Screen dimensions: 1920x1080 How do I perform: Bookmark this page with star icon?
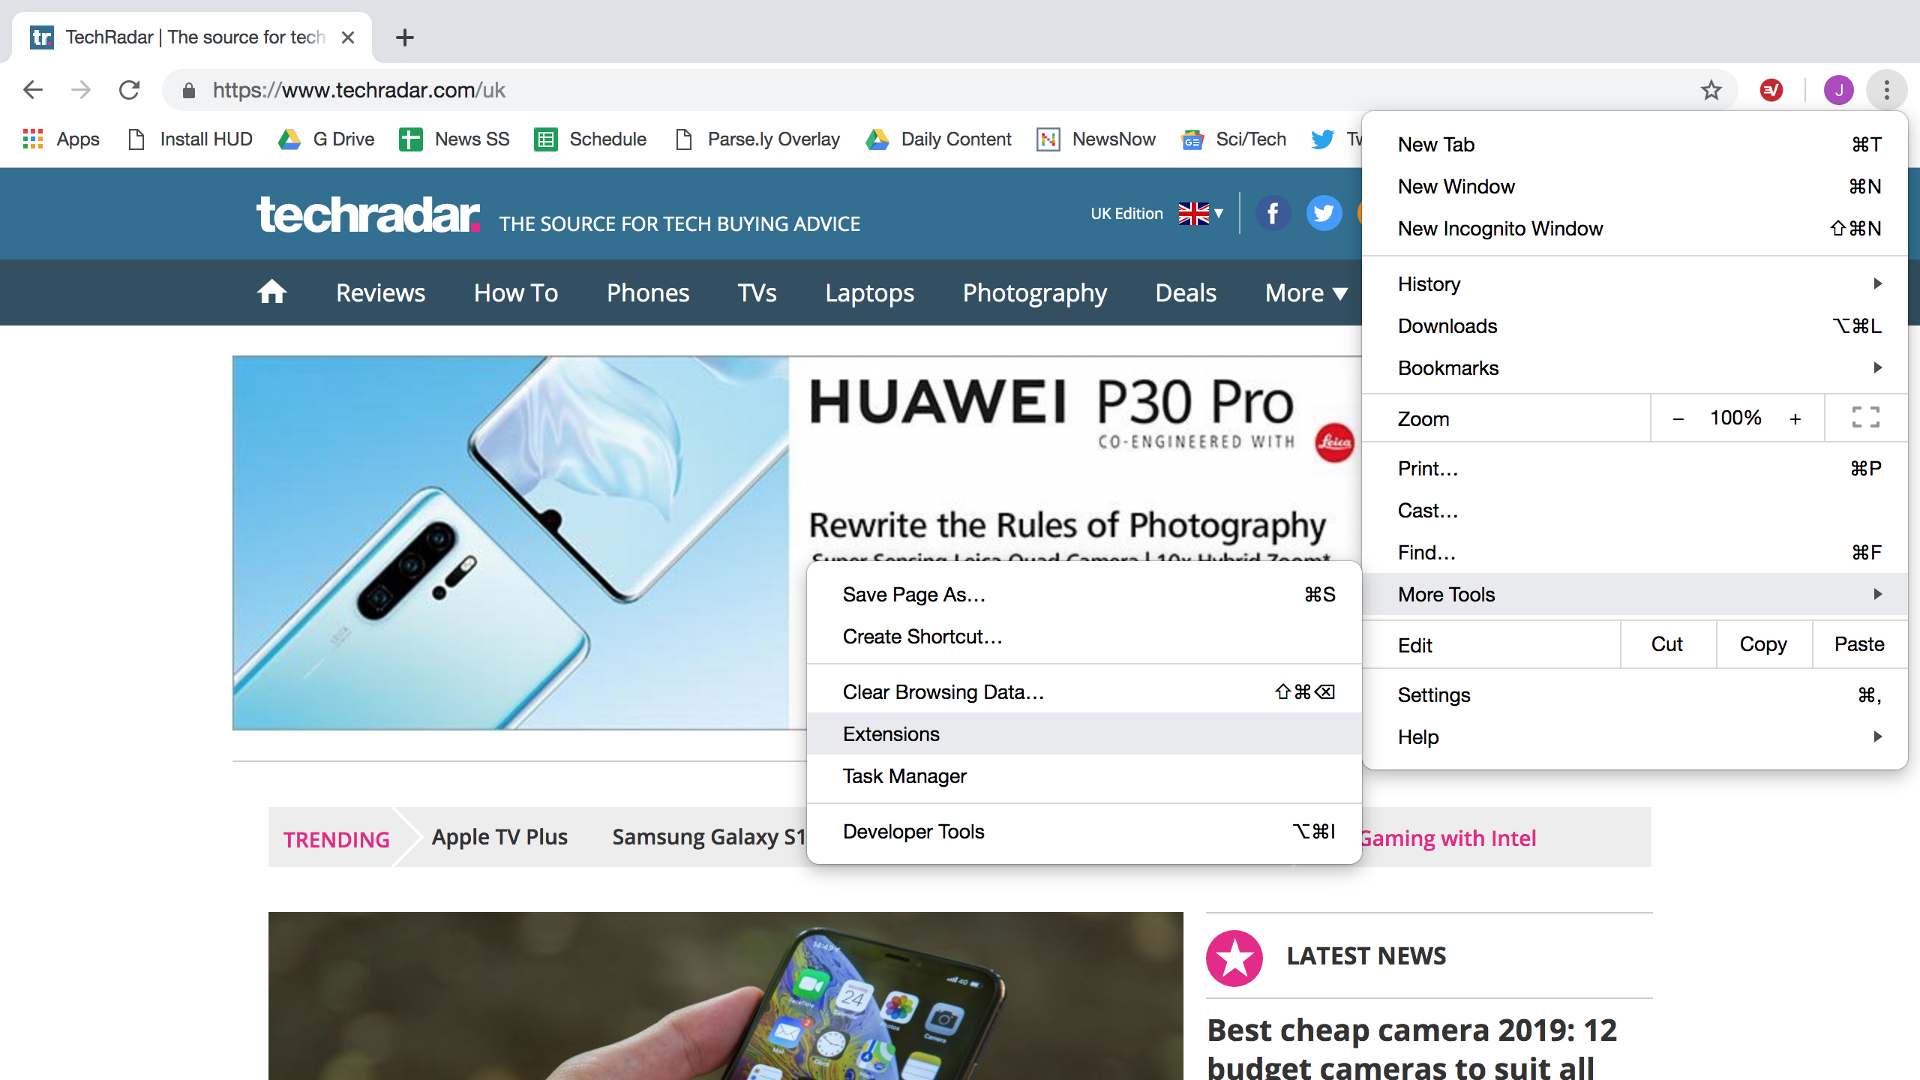[1711, 90]
